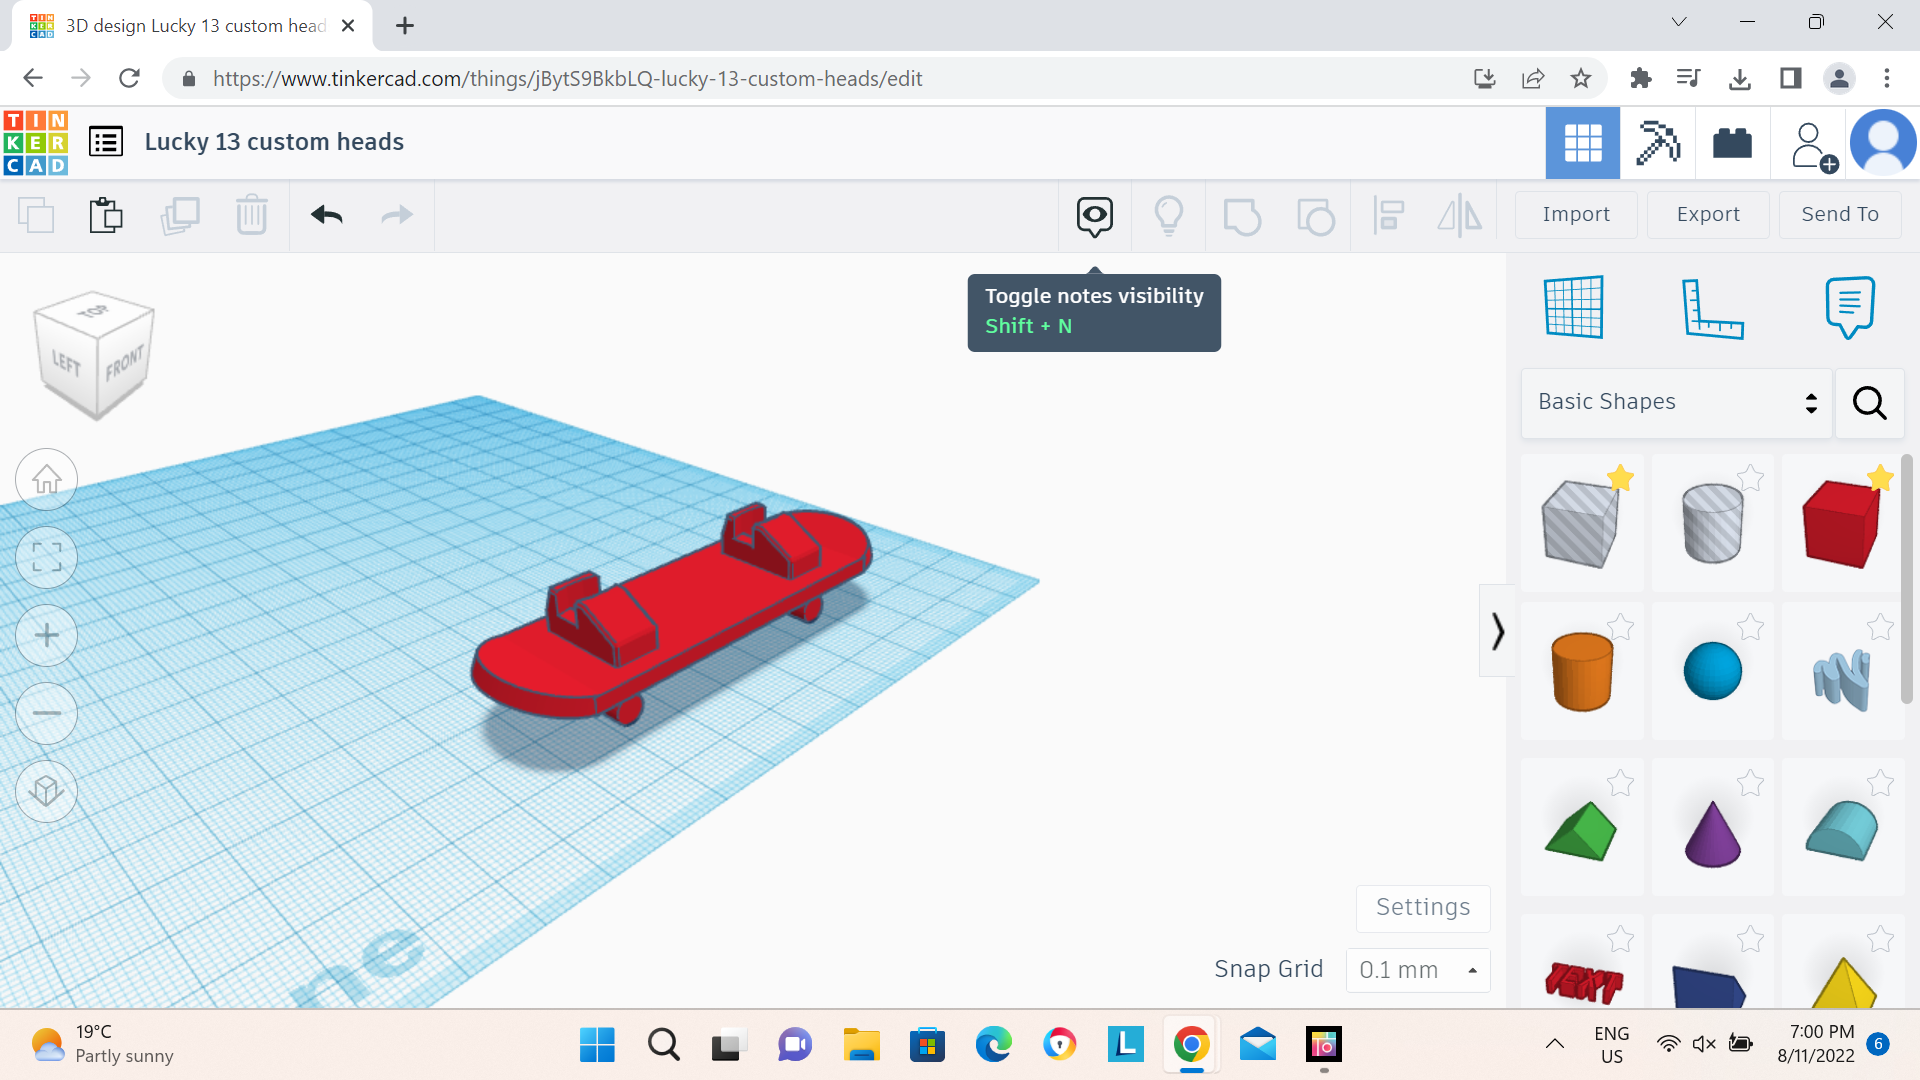Expand the right panel arrow
The height and width of the screenshot is (1080, 1920).
pos(1497,632)
